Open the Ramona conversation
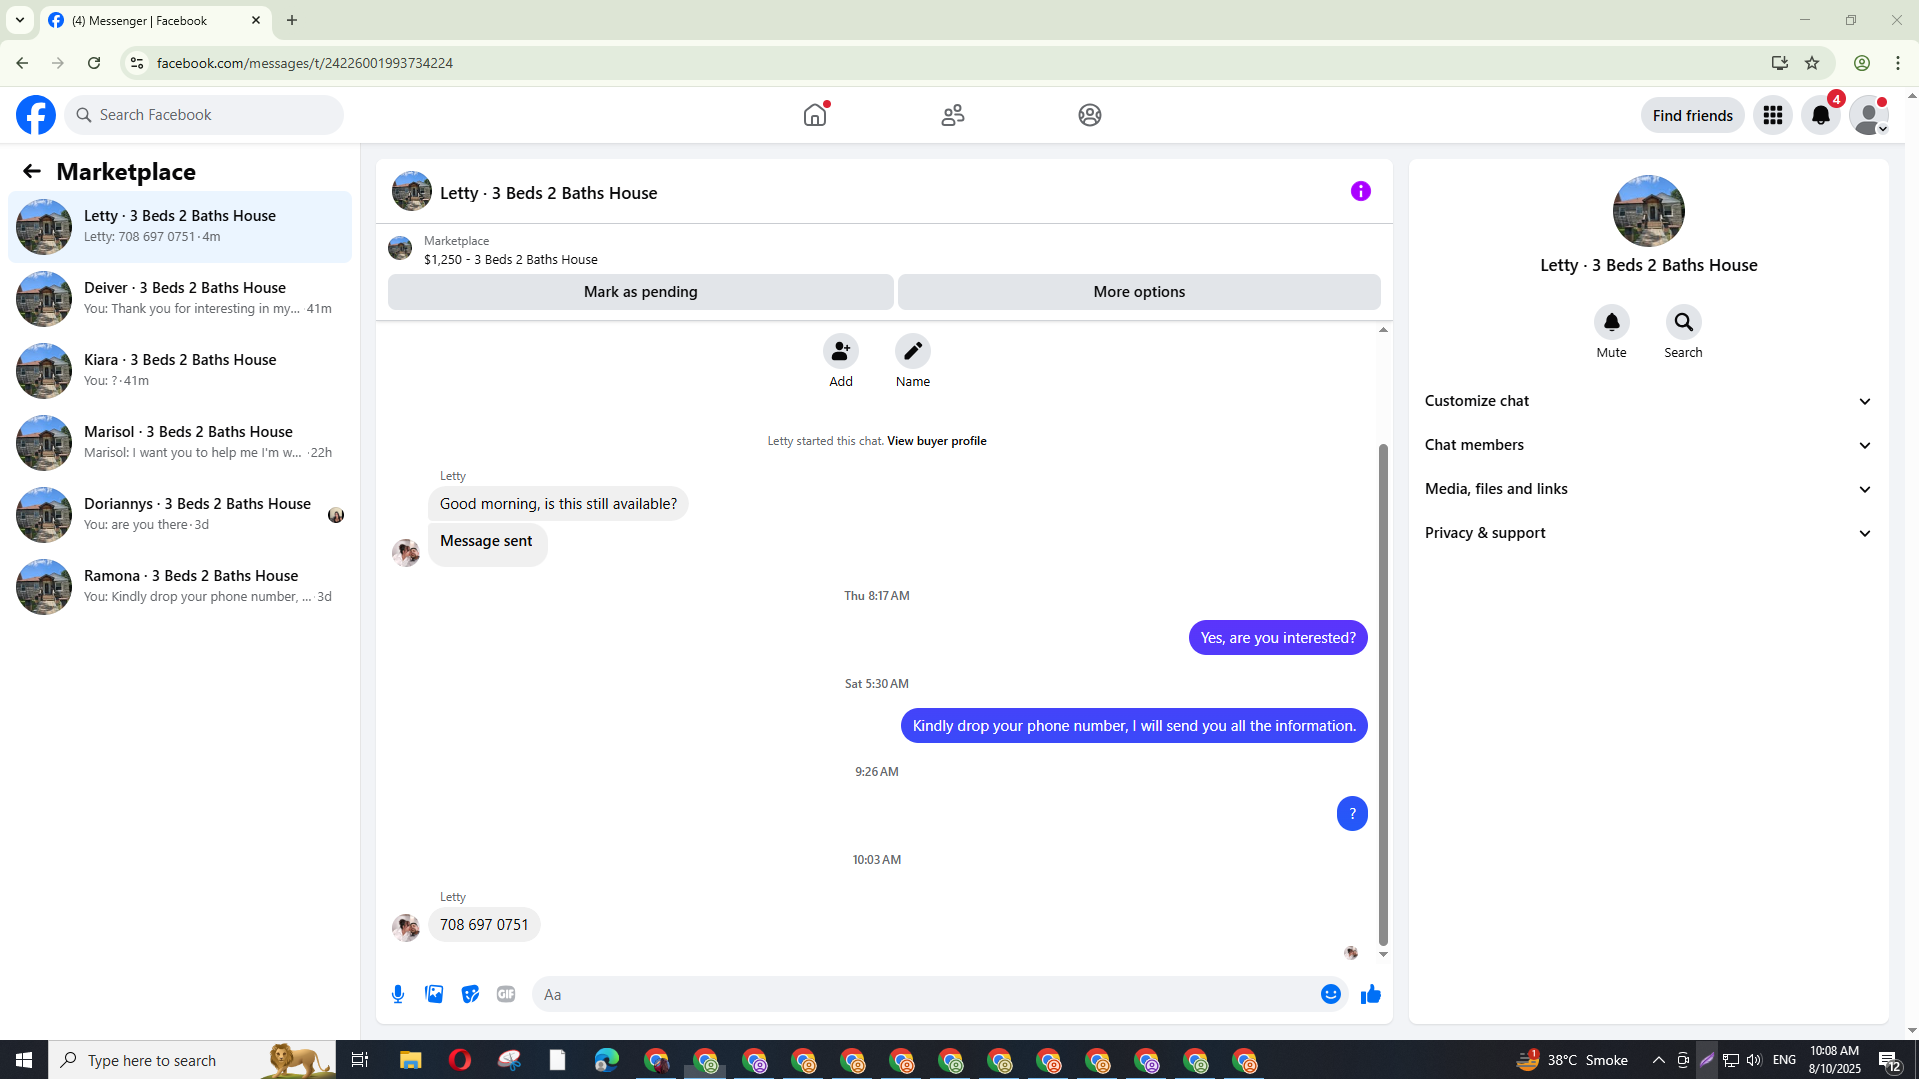The image size is (1919, 1079). pos(180,587)
